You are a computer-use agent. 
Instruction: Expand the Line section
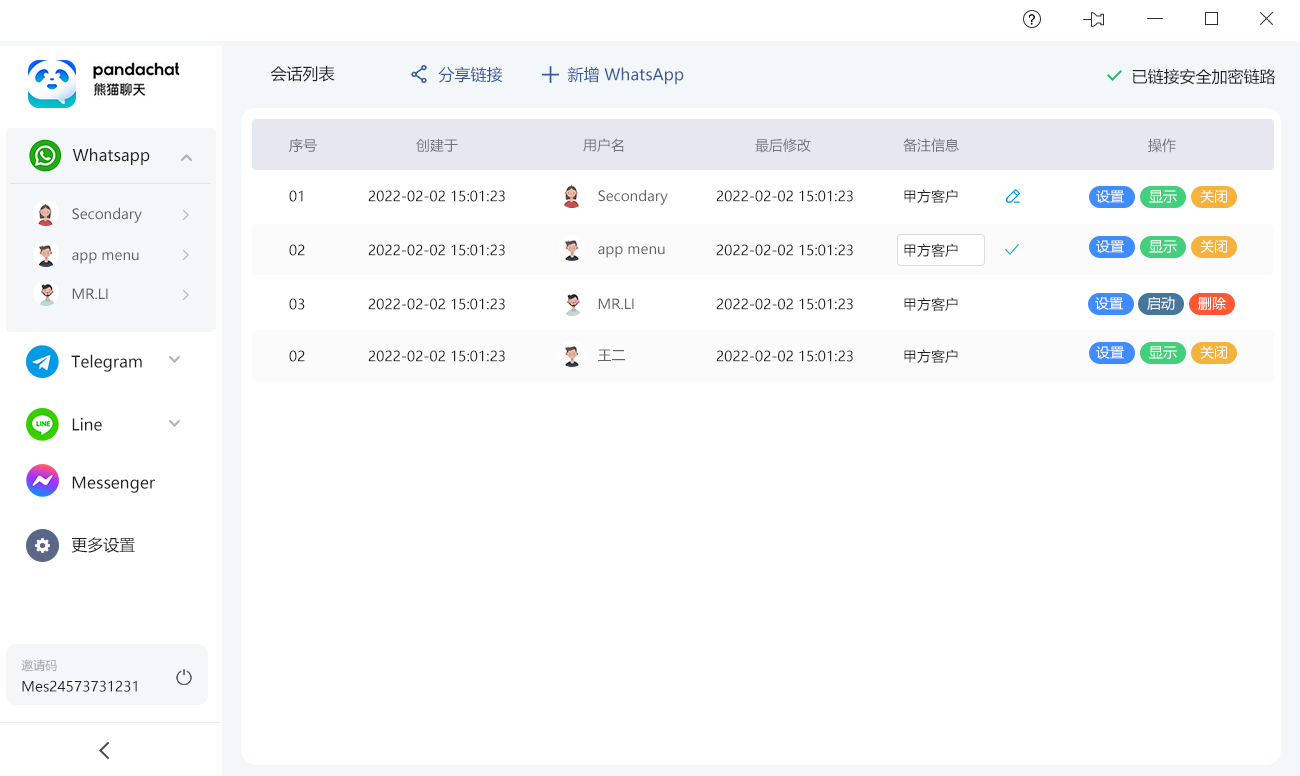tap(174, 424)
